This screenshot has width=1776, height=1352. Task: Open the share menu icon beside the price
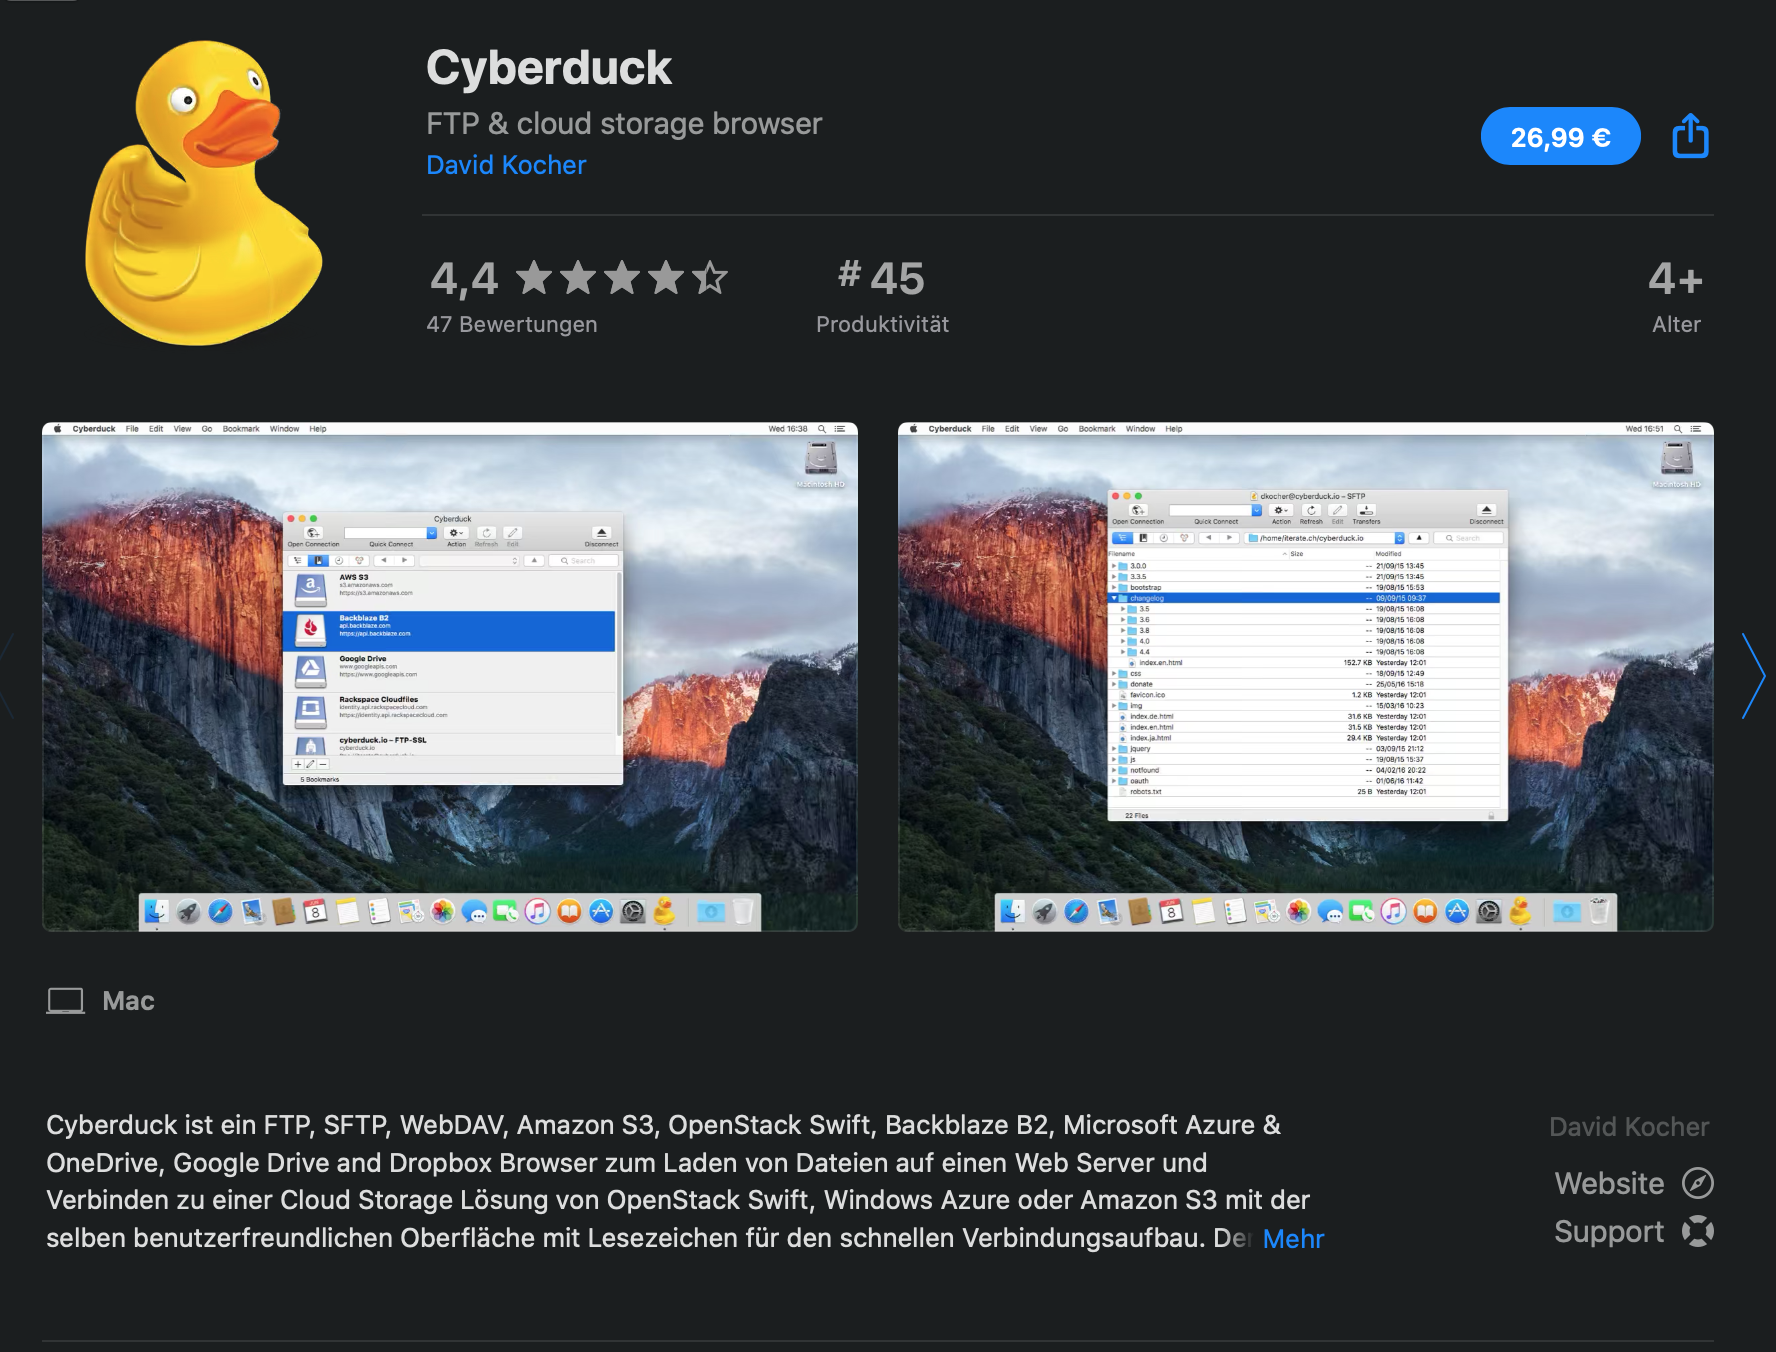1691,135
